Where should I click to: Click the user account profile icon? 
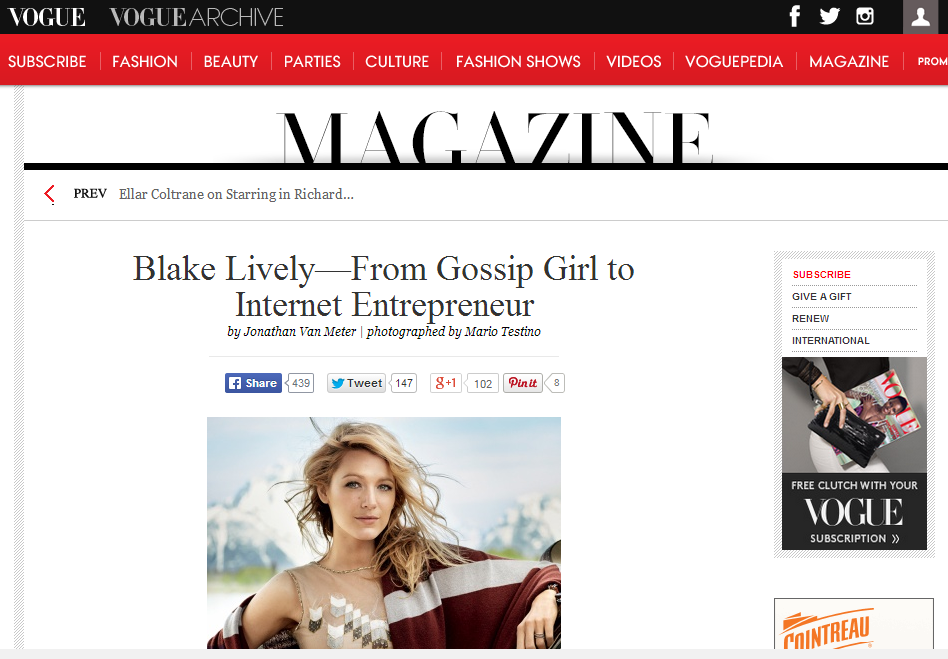point(920,16)
